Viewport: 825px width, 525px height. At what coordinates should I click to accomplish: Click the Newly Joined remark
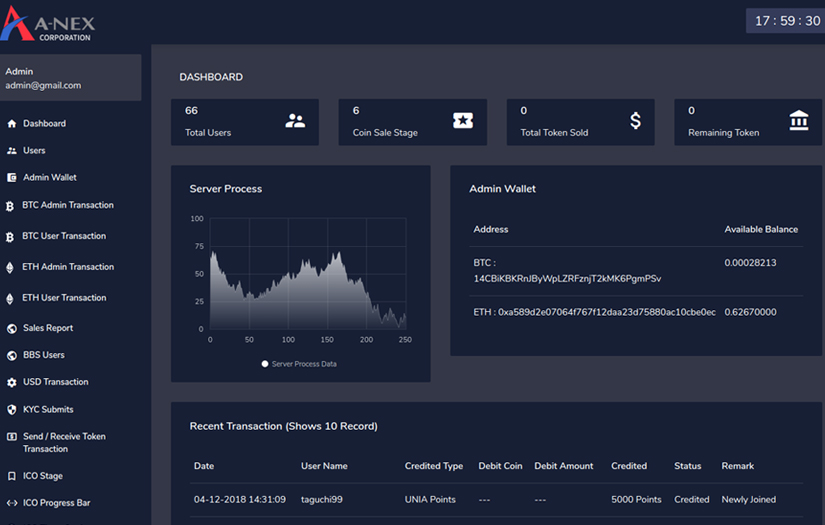(x=749, y=500)
